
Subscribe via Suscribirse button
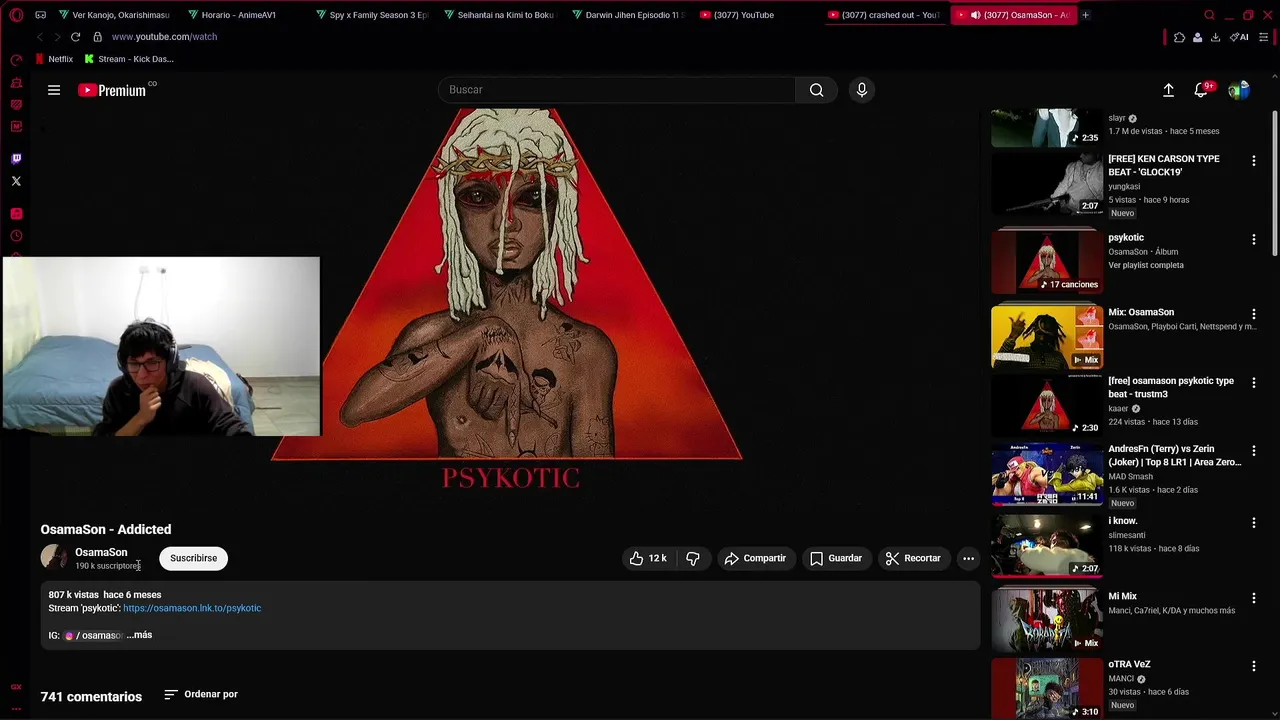click(x=193, y=558)
